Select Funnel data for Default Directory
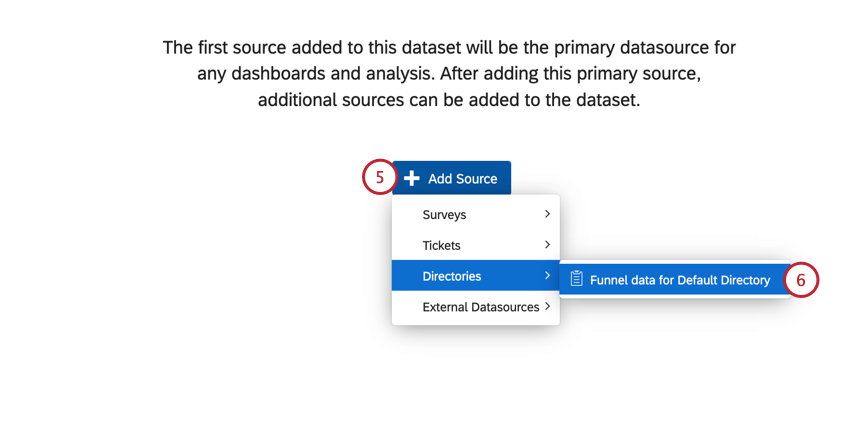 pyautogui.click(x=680, y=280)
